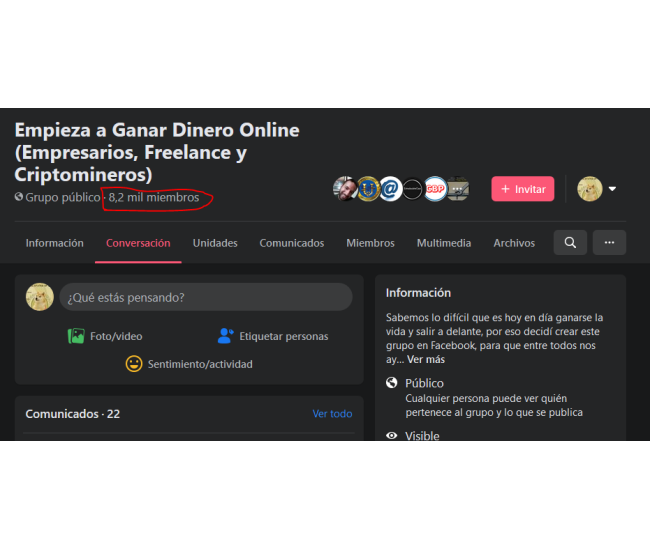This screenshot has width=650, height=550.
Task: Switch to the Archivos tab
Action: [514, 243]
